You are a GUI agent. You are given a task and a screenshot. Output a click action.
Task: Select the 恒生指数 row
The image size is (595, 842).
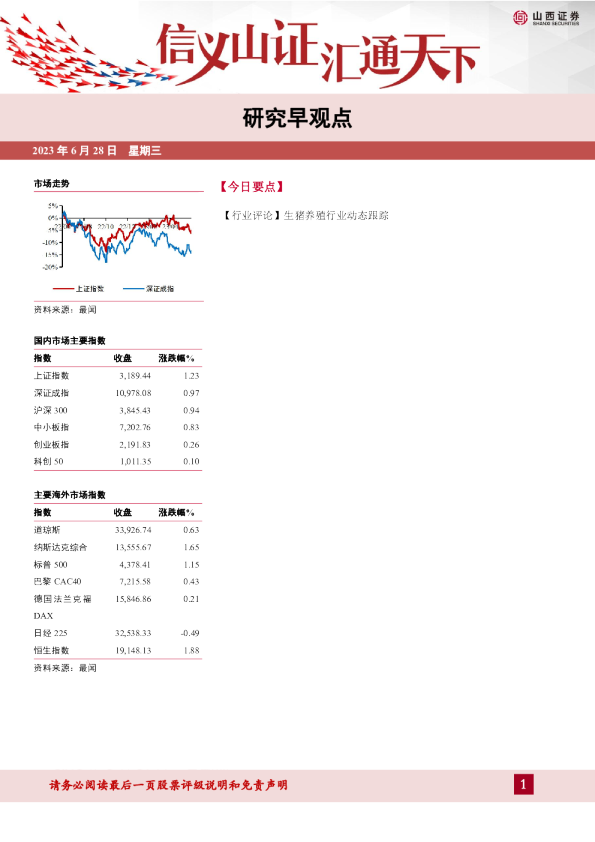pos(118,650)
